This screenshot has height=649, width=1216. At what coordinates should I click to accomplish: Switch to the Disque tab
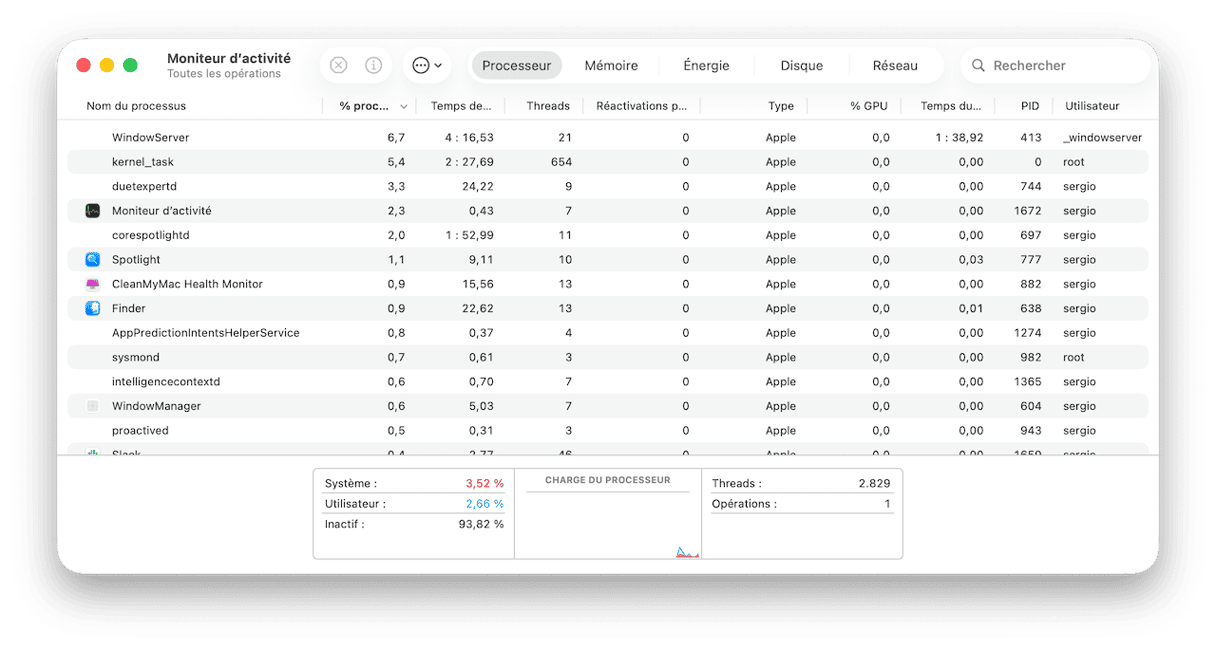(x=802, y=65)
